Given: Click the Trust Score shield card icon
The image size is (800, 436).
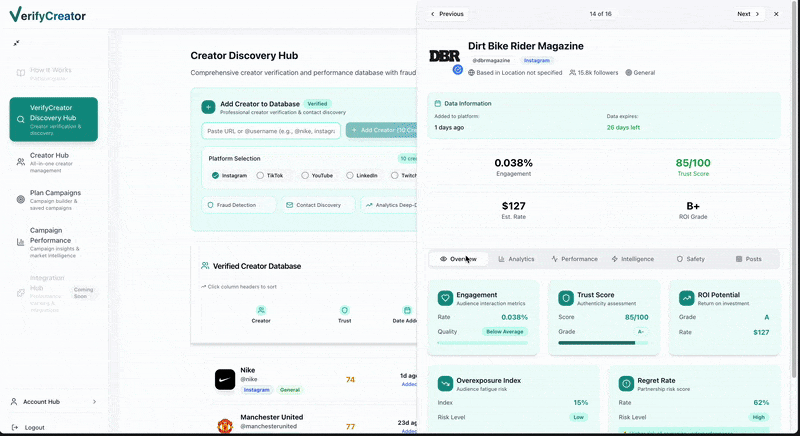Looking at the screenshot, I should pos(566,298).
